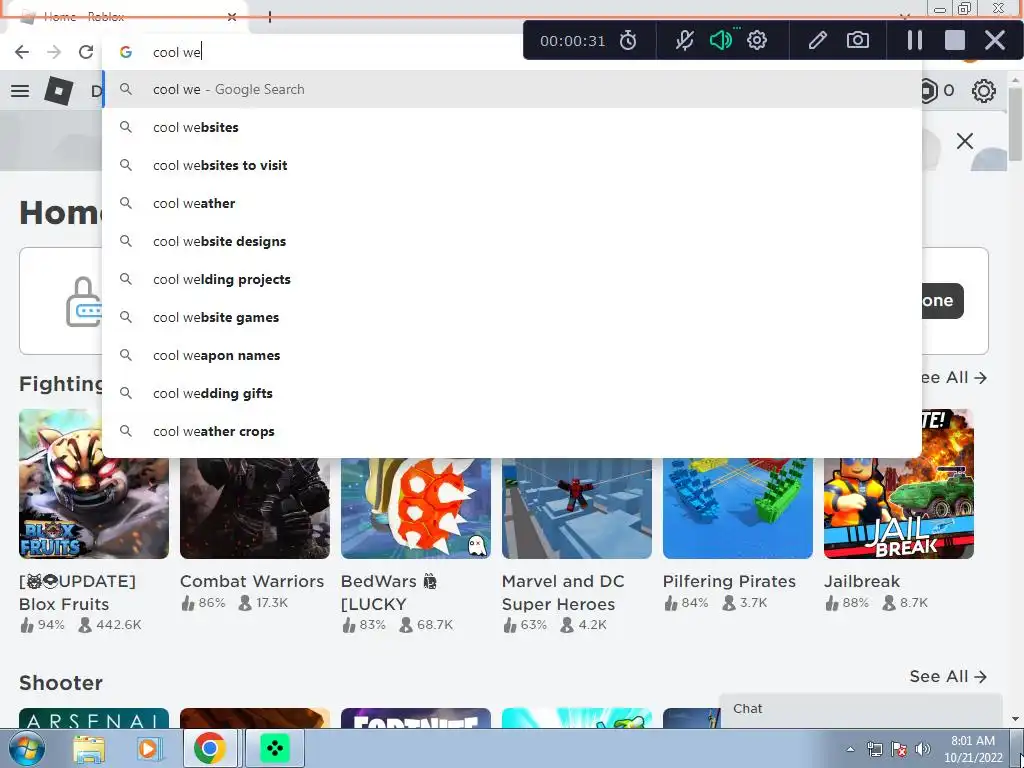The height and width of the screenshot is (768, 1024).
Task: Open the Blox Fruits game thumbnail
Action: pyautogui.click(x=93, y=484)
